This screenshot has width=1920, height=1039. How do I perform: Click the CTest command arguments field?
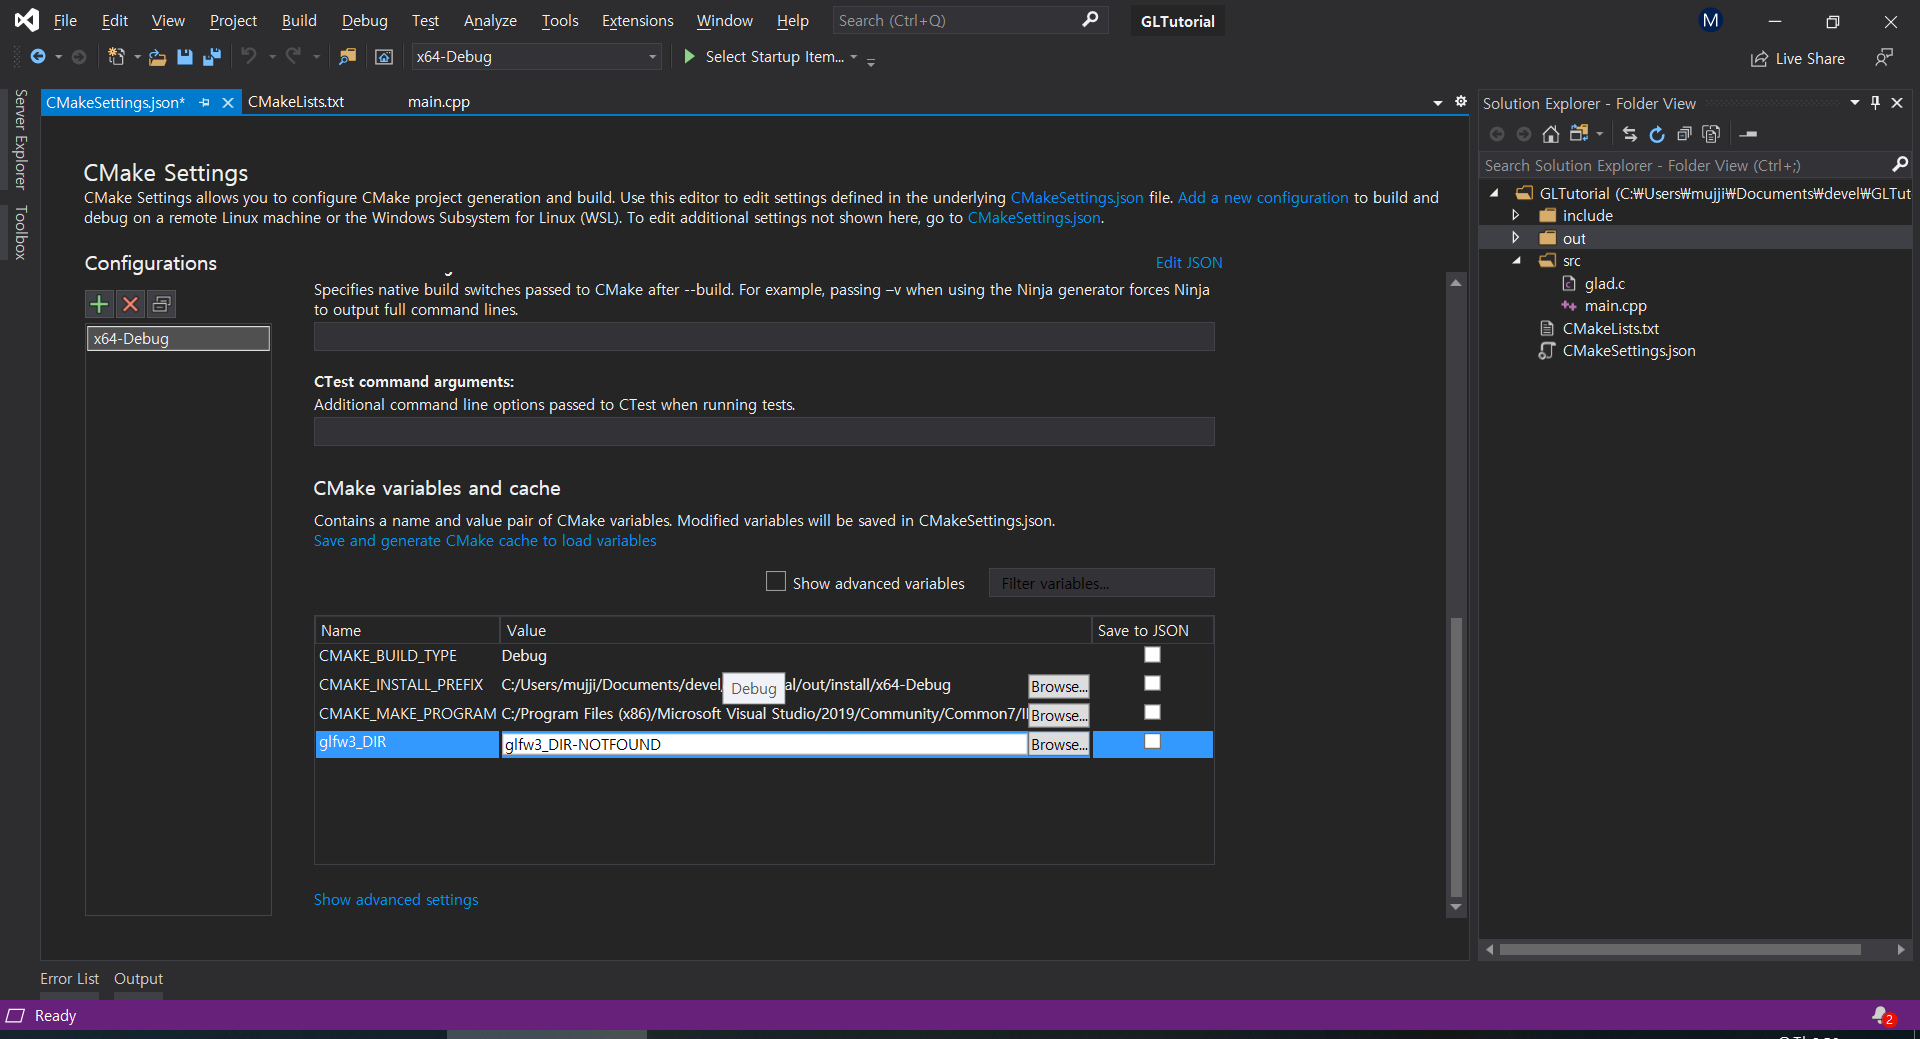[x=764, y=432]
